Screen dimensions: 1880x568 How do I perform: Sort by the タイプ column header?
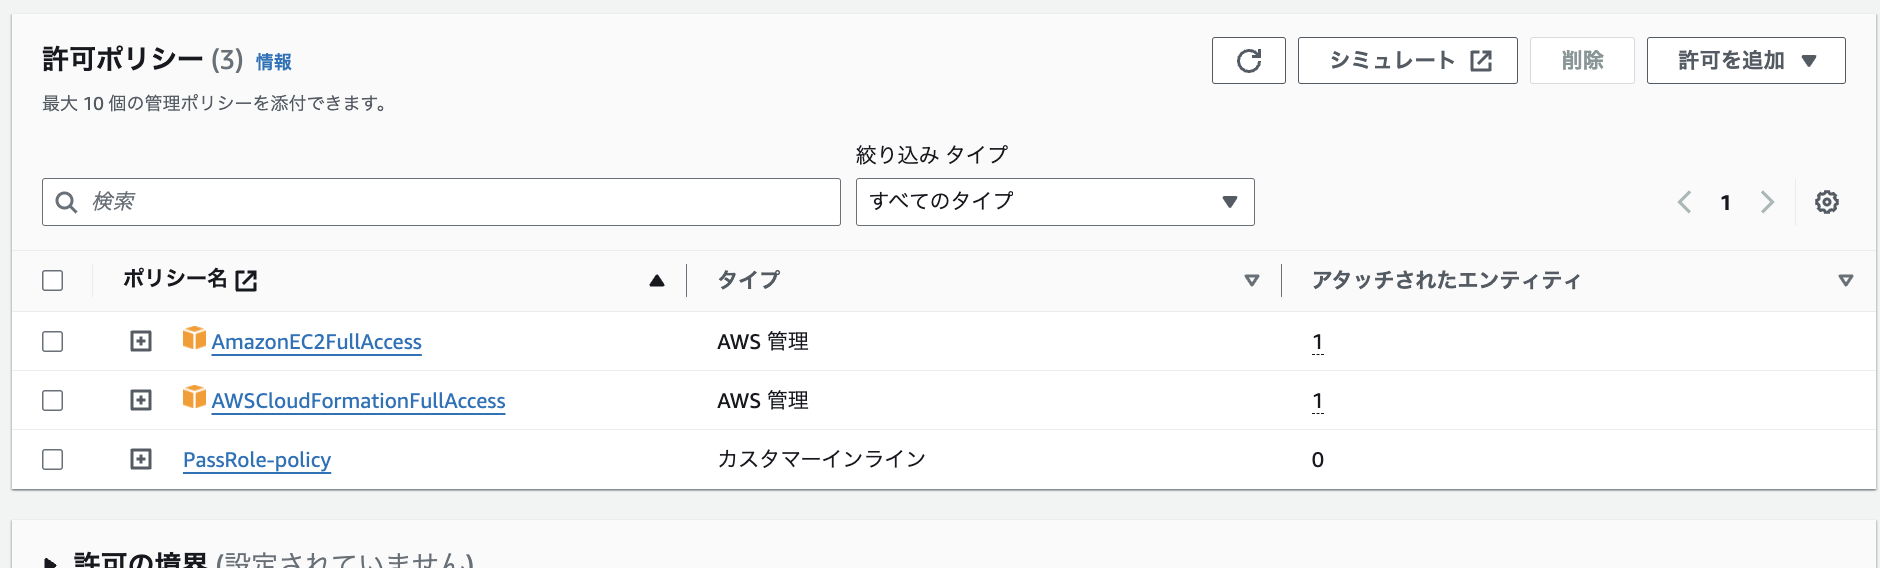(x=1251, y=281)
